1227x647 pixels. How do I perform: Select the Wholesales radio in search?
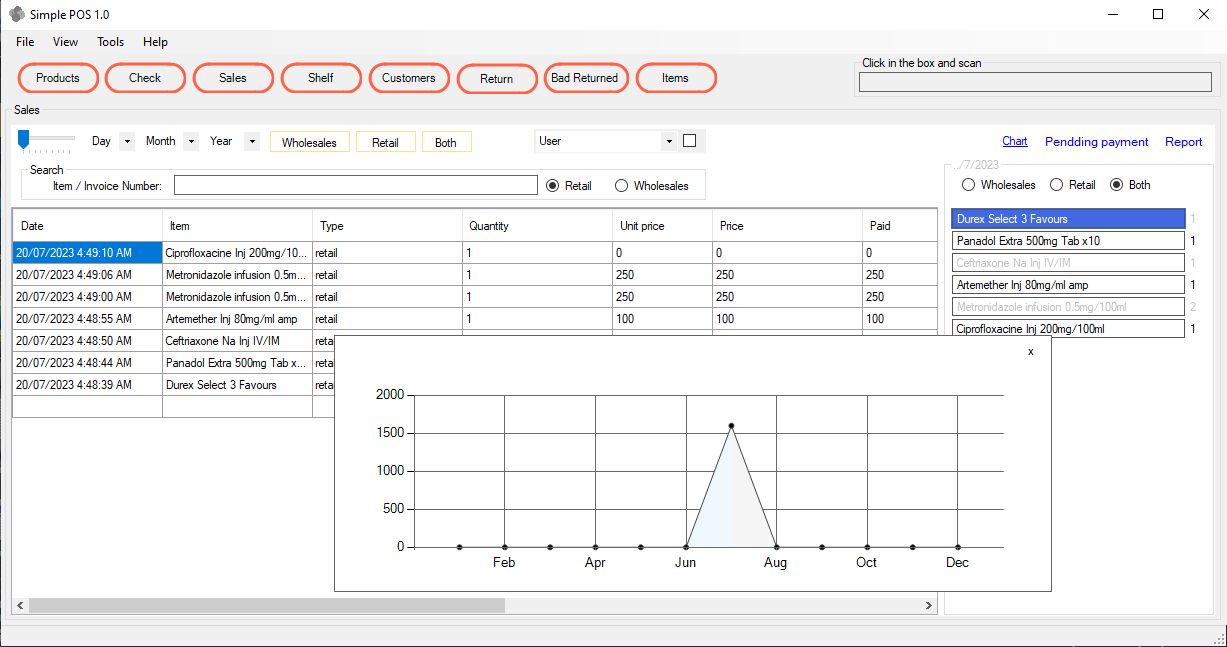pos(621,186)
